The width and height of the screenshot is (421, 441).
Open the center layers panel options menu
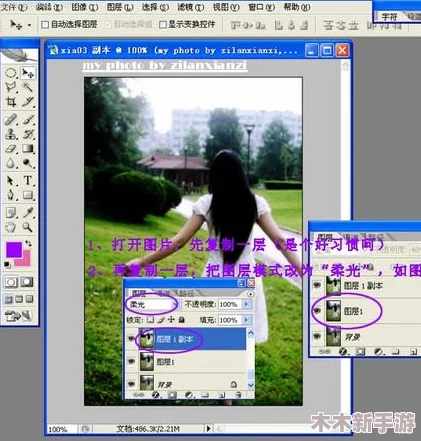click(250, 294)
